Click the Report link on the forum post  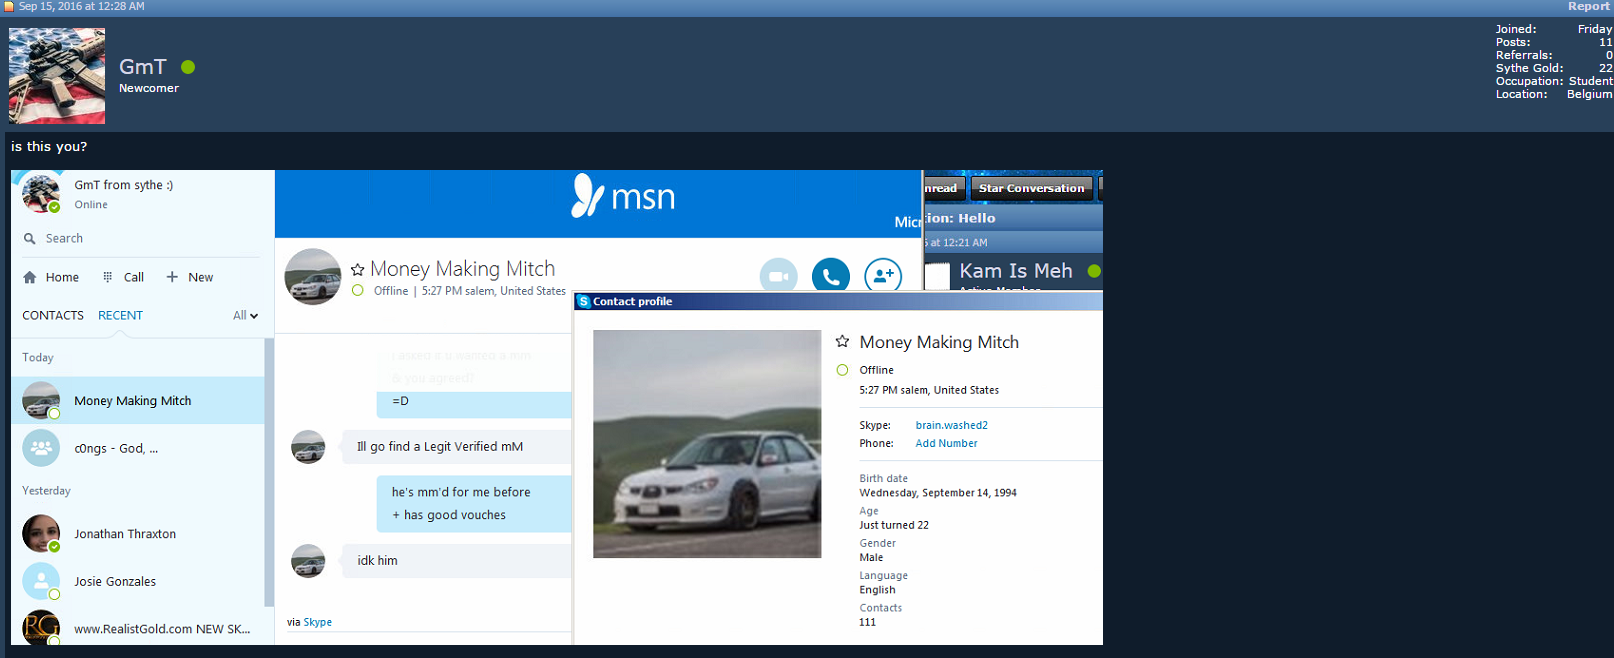(1589, 7)
